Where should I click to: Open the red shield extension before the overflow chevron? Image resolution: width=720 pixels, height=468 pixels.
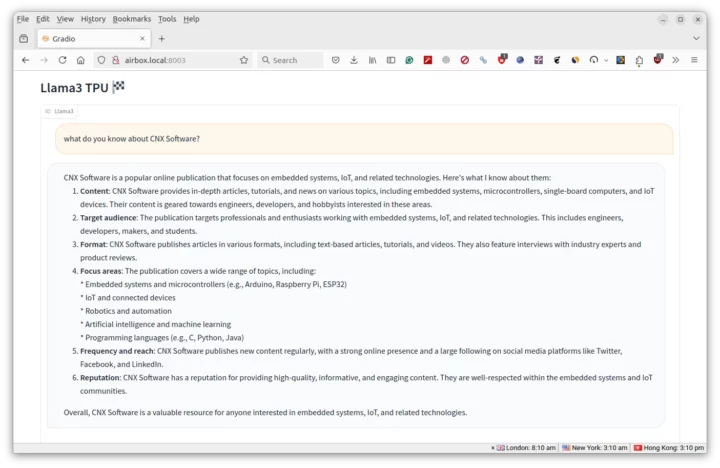coord(658,59)
